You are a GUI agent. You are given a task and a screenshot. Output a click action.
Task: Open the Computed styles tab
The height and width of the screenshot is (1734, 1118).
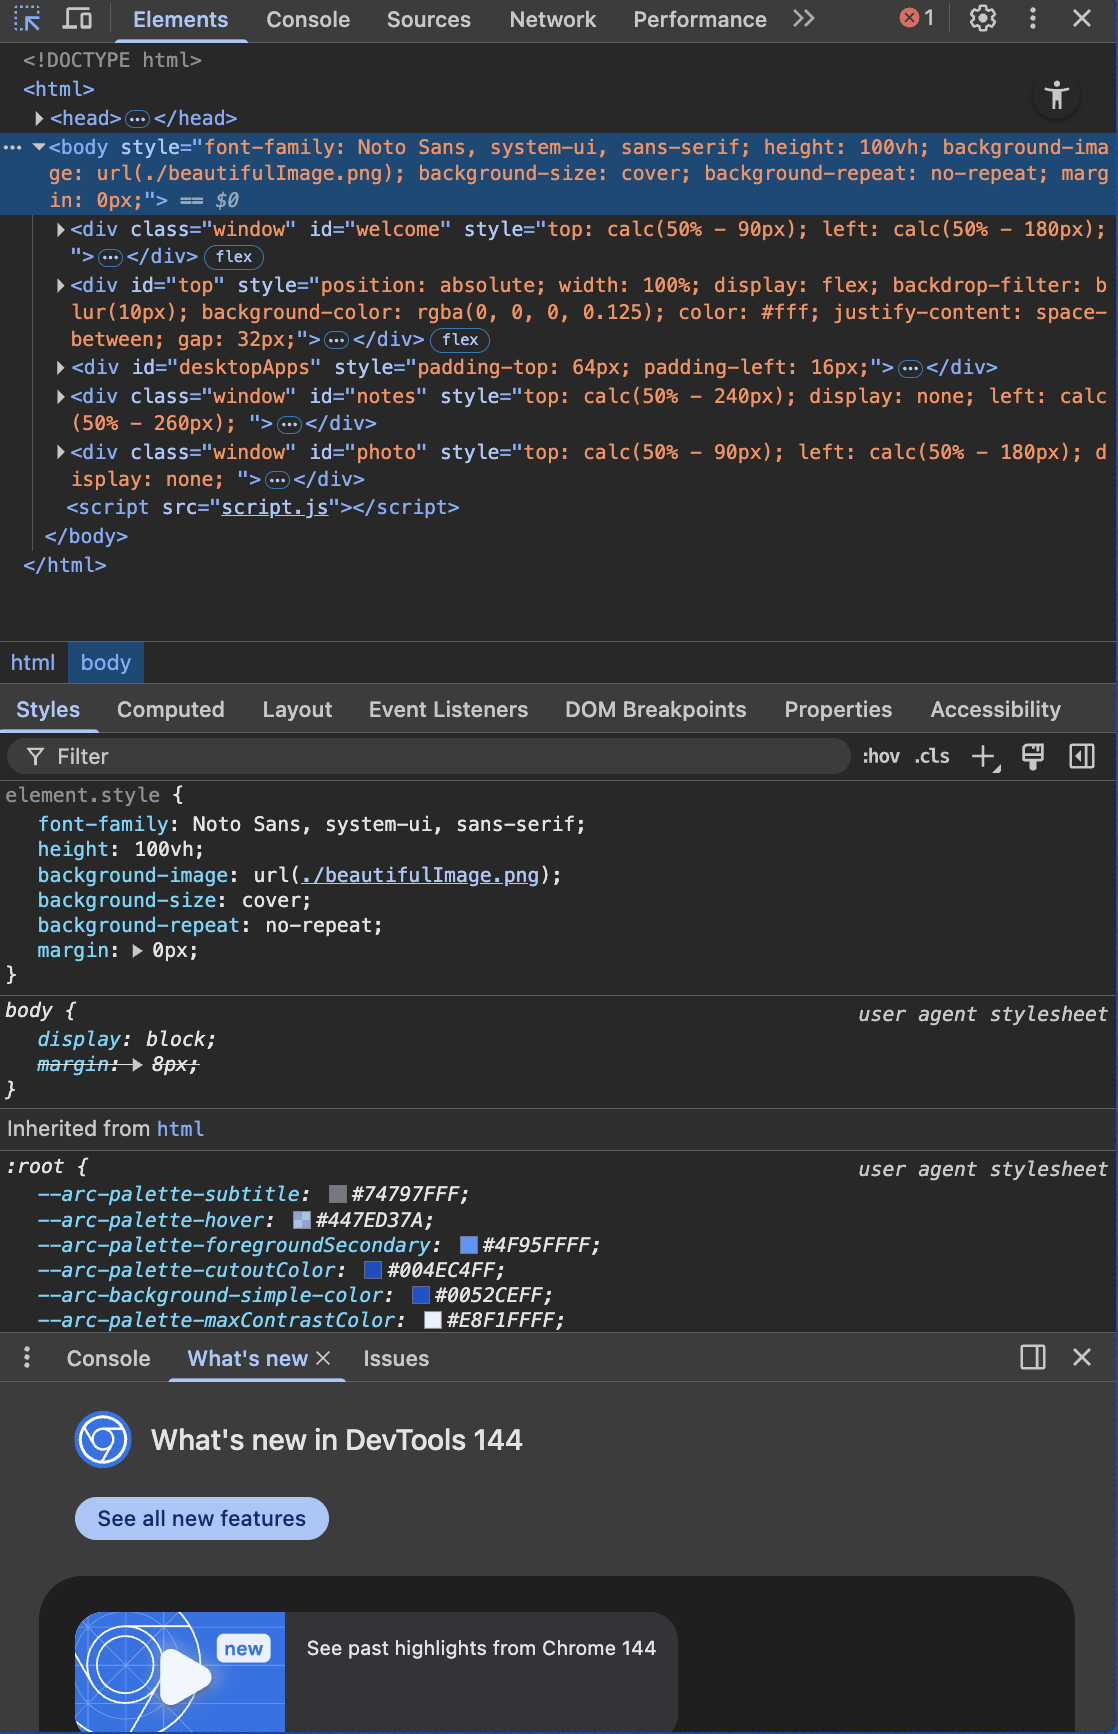pyautogui.click(x=170, y=710)
